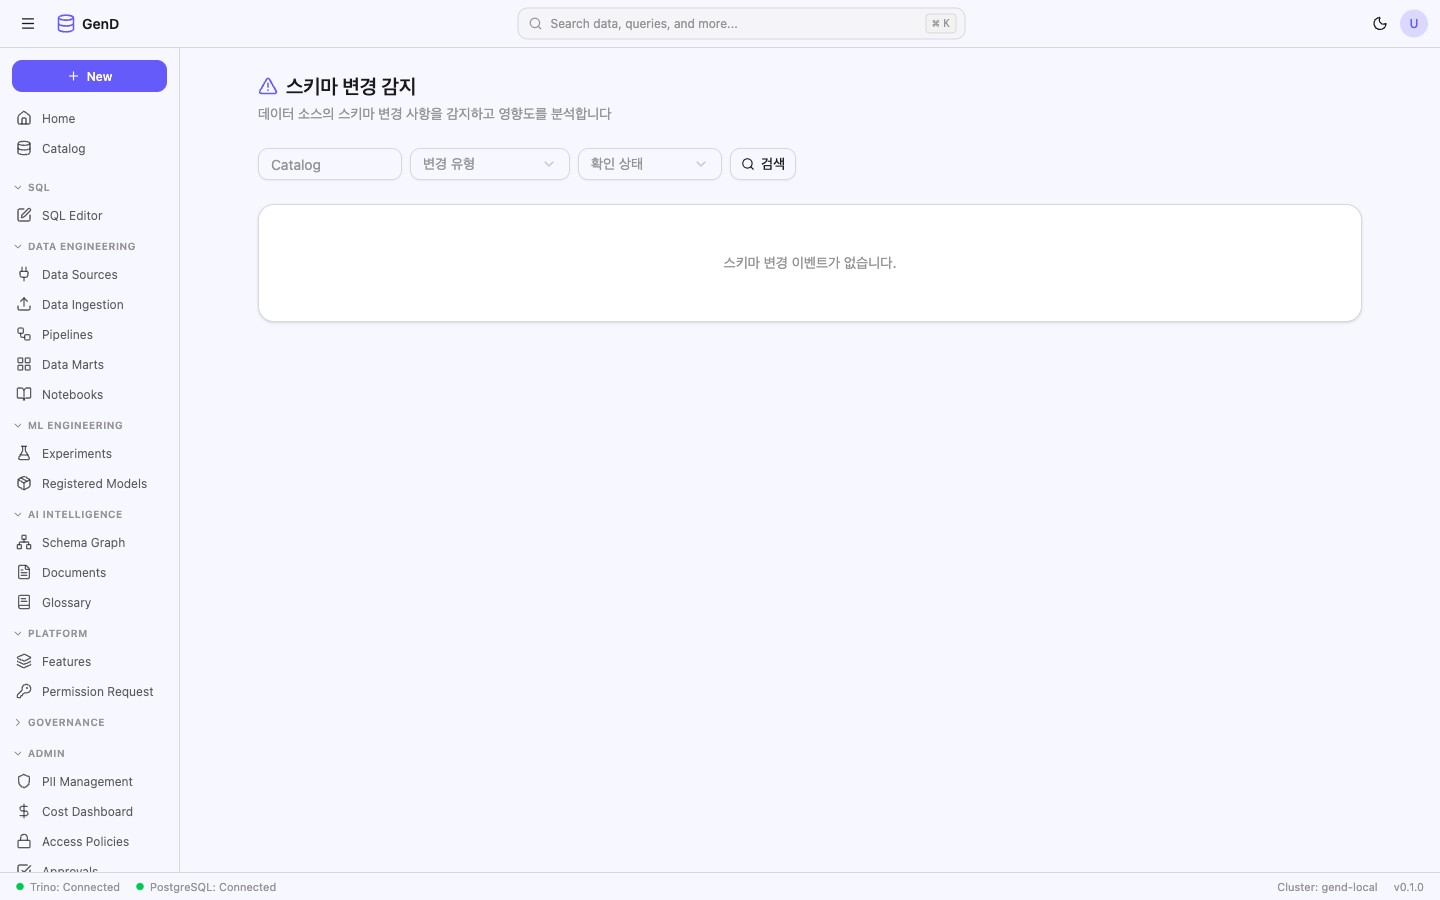
Task: Click the purple New button
Action: (x=89, y=76)
